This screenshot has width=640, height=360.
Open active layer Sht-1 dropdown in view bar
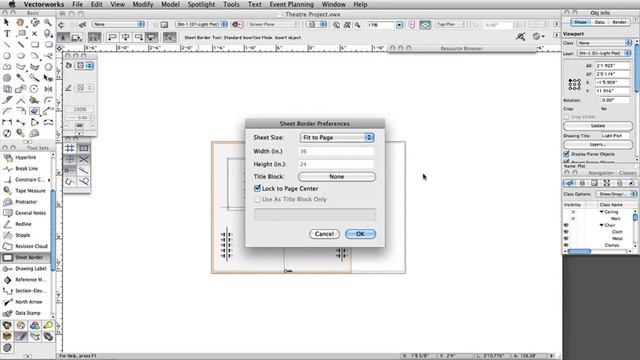pos(202,24)
